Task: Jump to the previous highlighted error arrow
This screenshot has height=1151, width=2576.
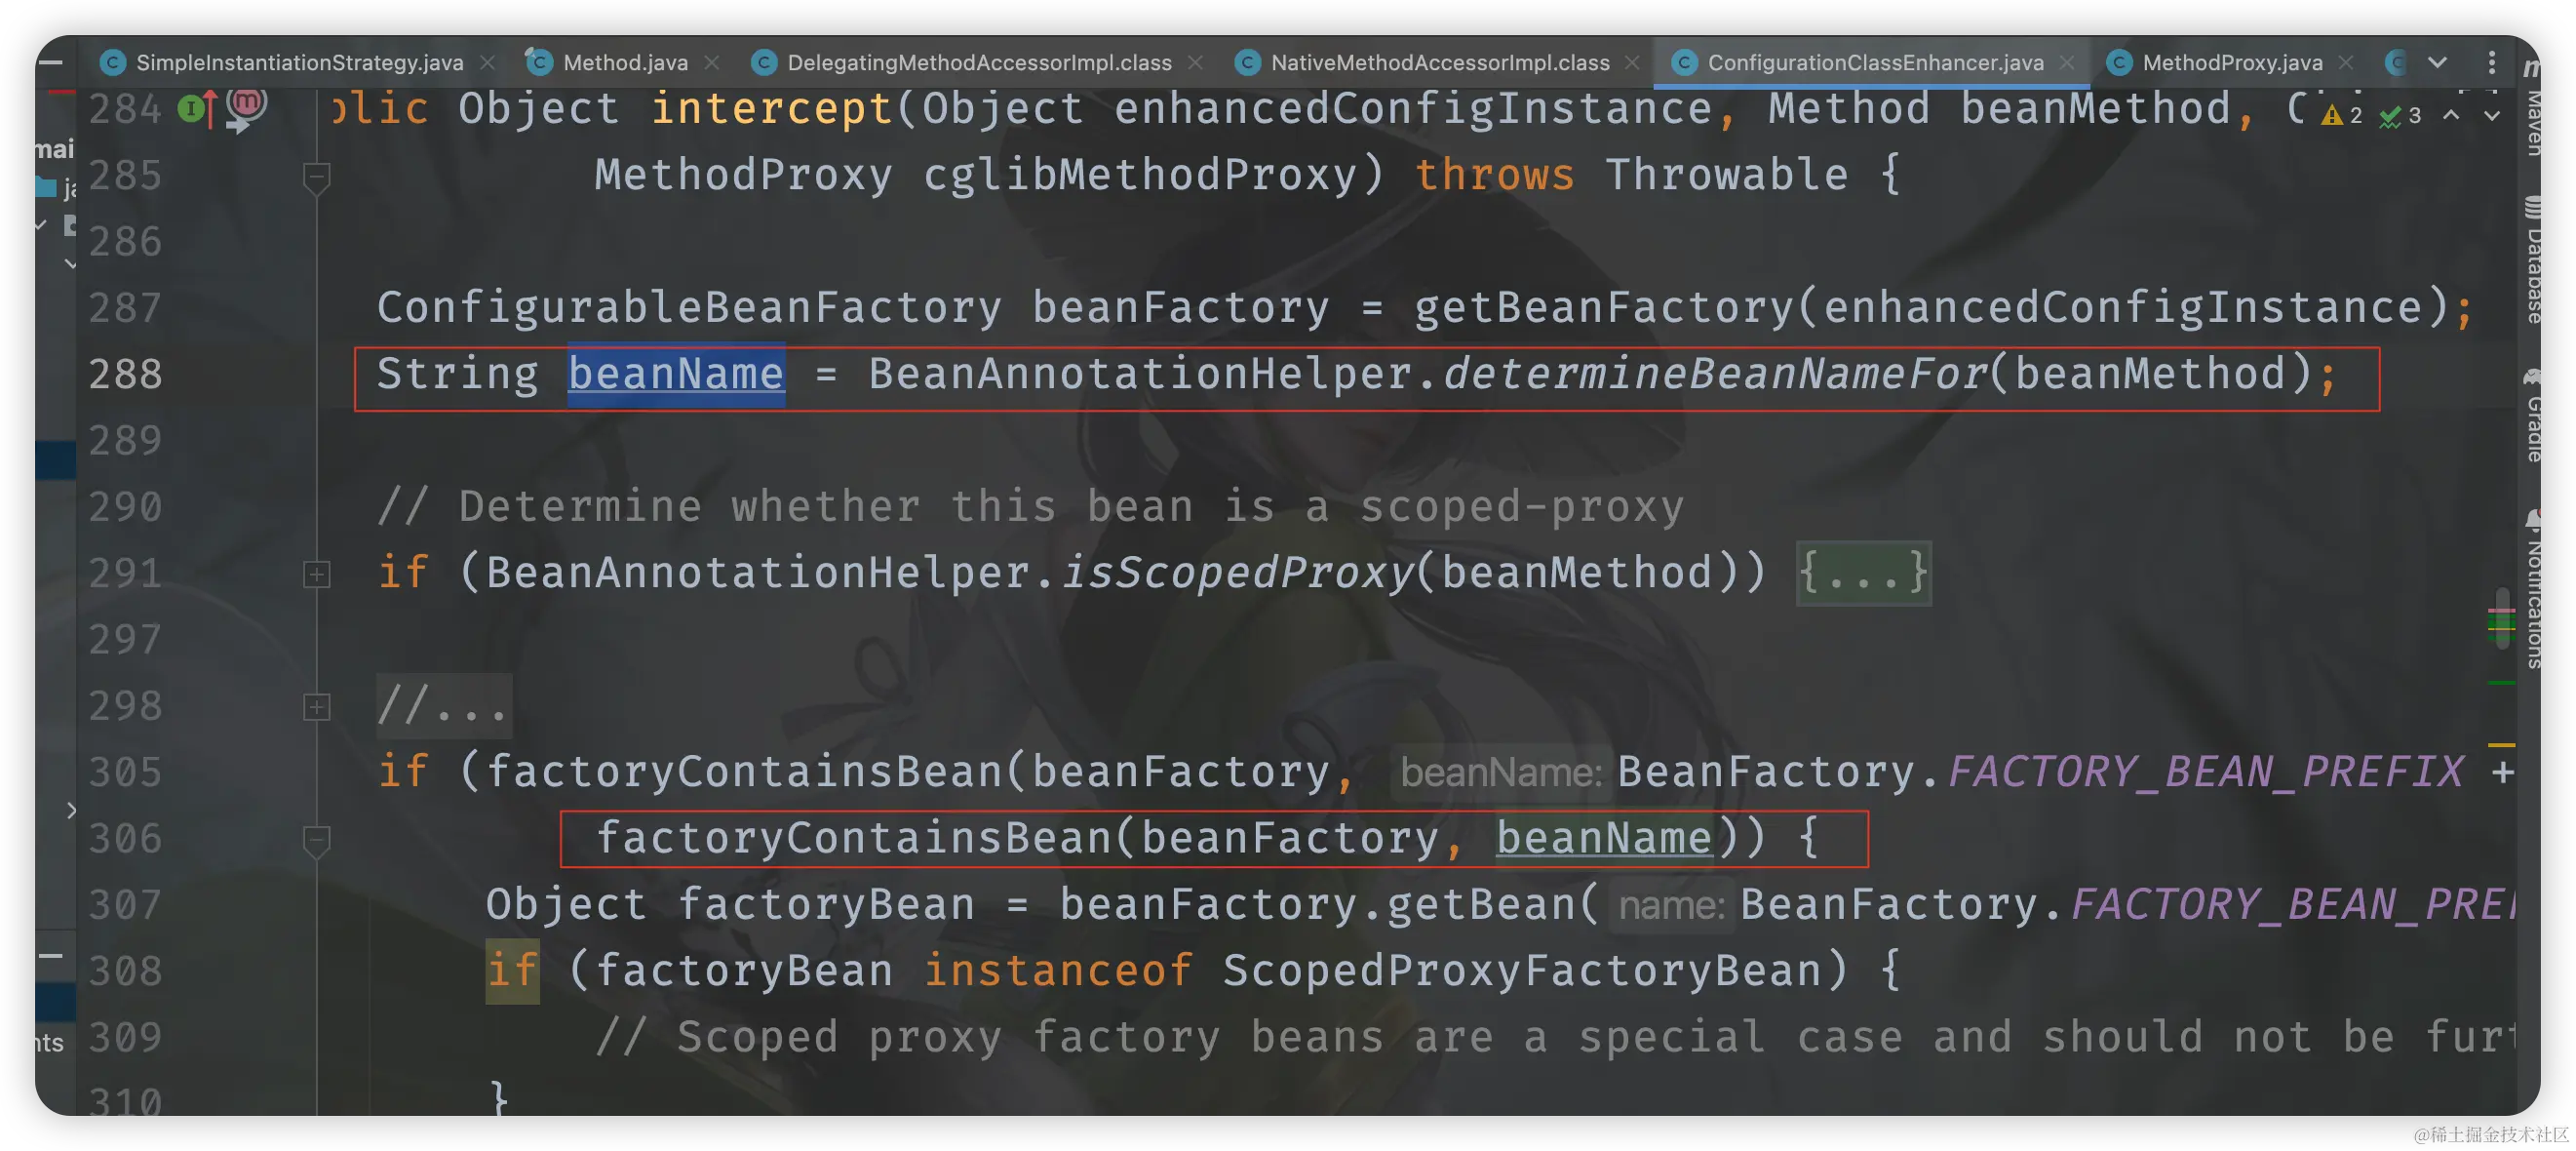Action: 2451,115
